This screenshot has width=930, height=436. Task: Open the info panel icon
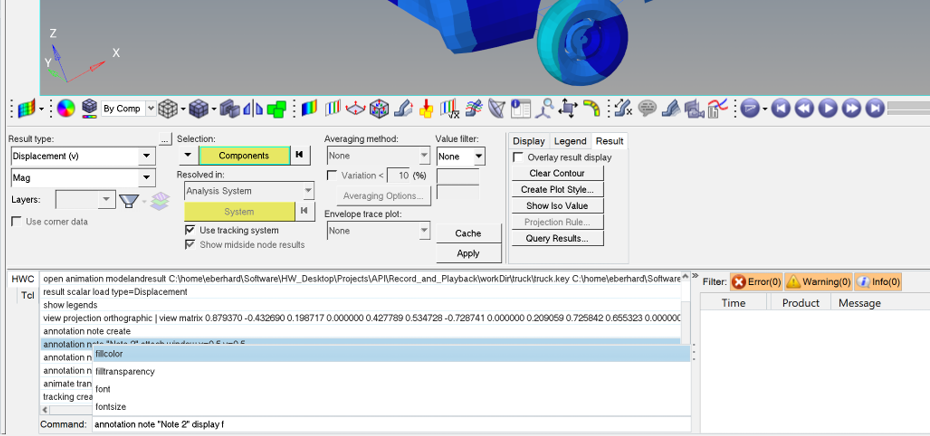520,108
